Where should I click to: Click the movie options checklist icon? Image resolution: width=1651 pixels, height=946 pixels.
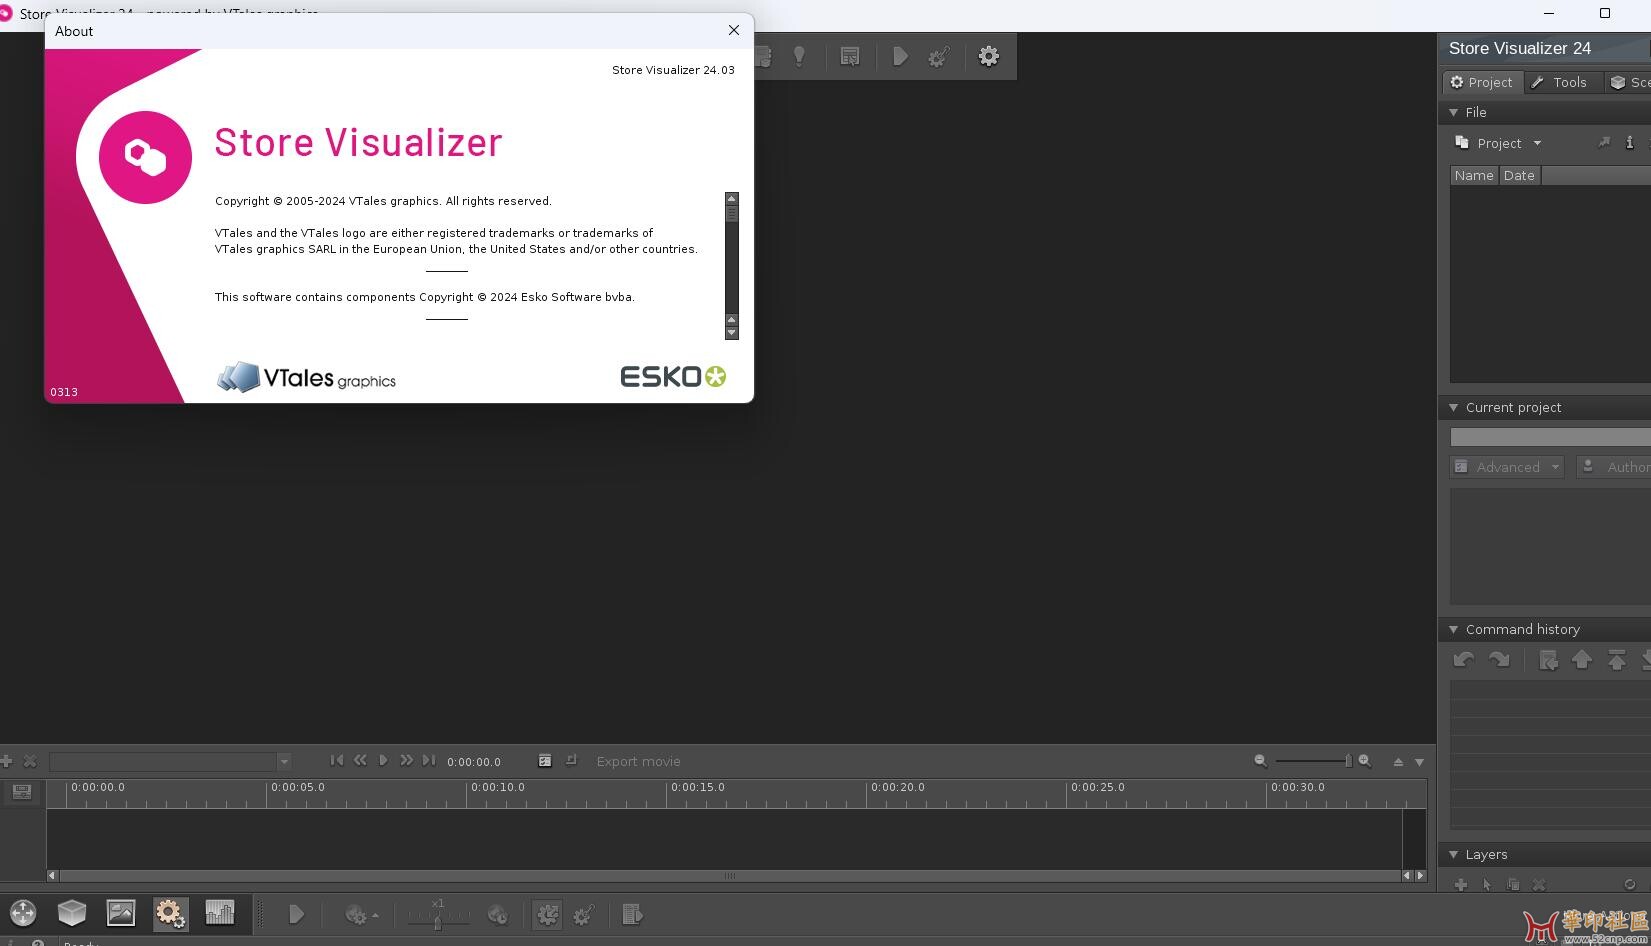click(545, 760)
